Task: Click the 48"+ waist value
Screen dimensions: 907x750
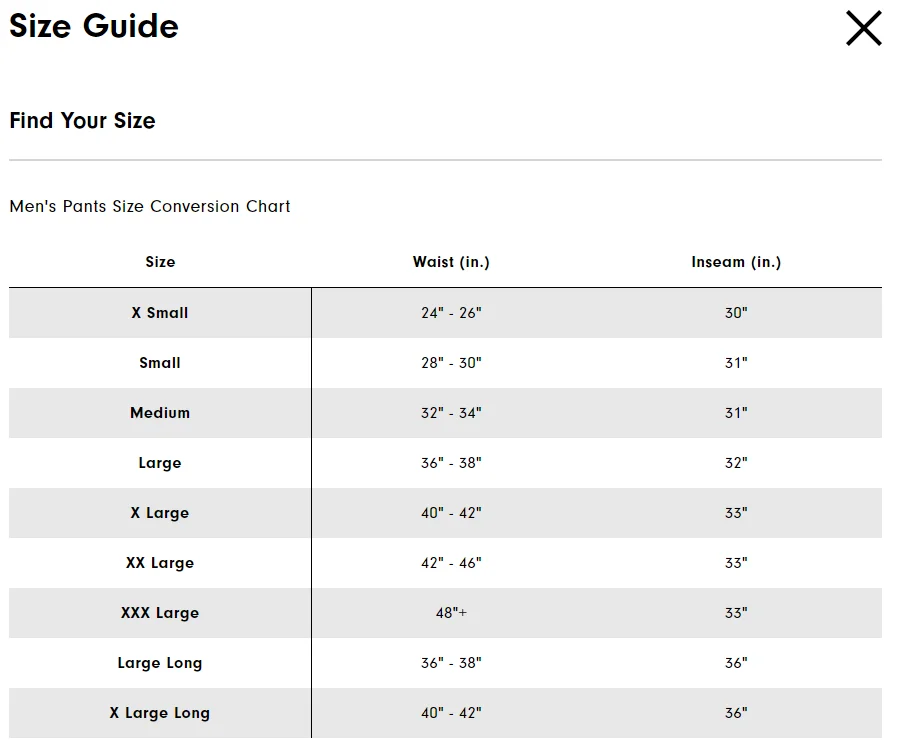Action: [x=451, y=613]
